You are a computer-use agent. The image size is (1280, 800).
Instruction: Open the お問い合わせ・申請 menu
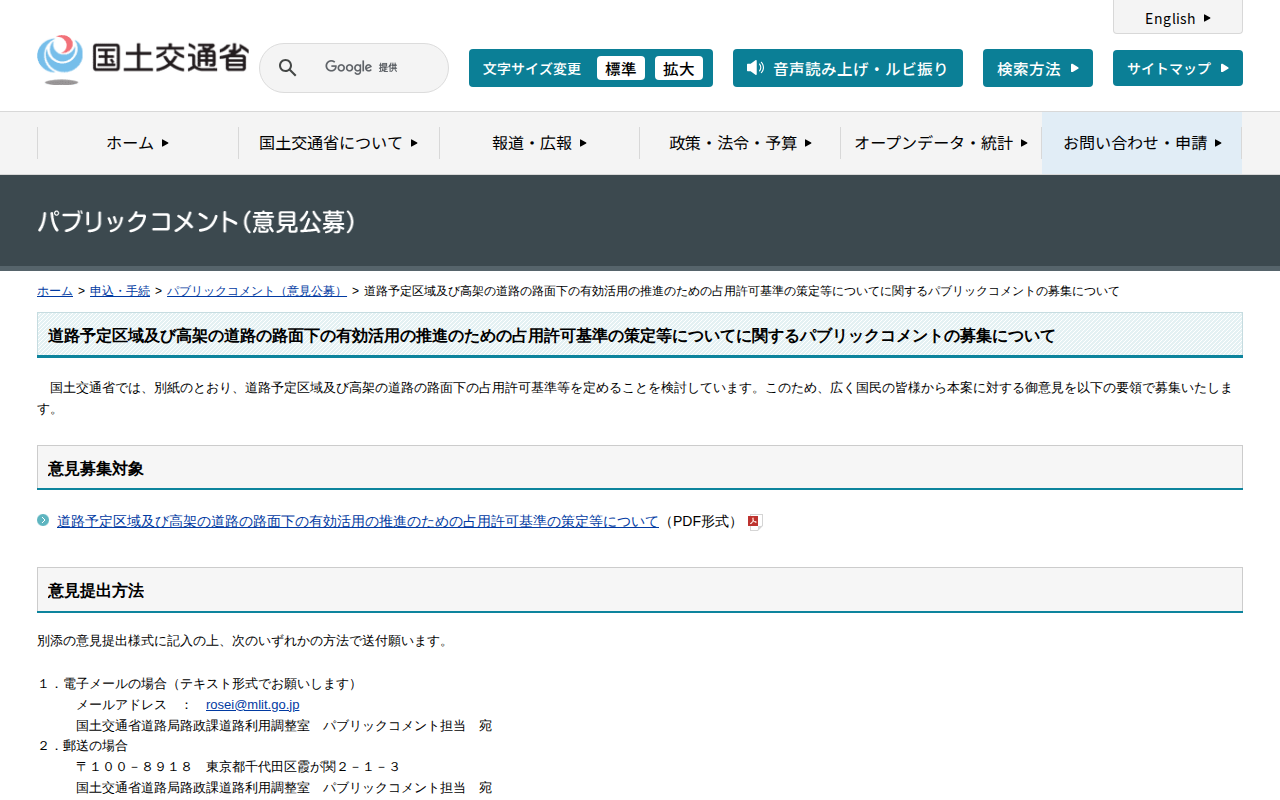(x=1142, y=143)
